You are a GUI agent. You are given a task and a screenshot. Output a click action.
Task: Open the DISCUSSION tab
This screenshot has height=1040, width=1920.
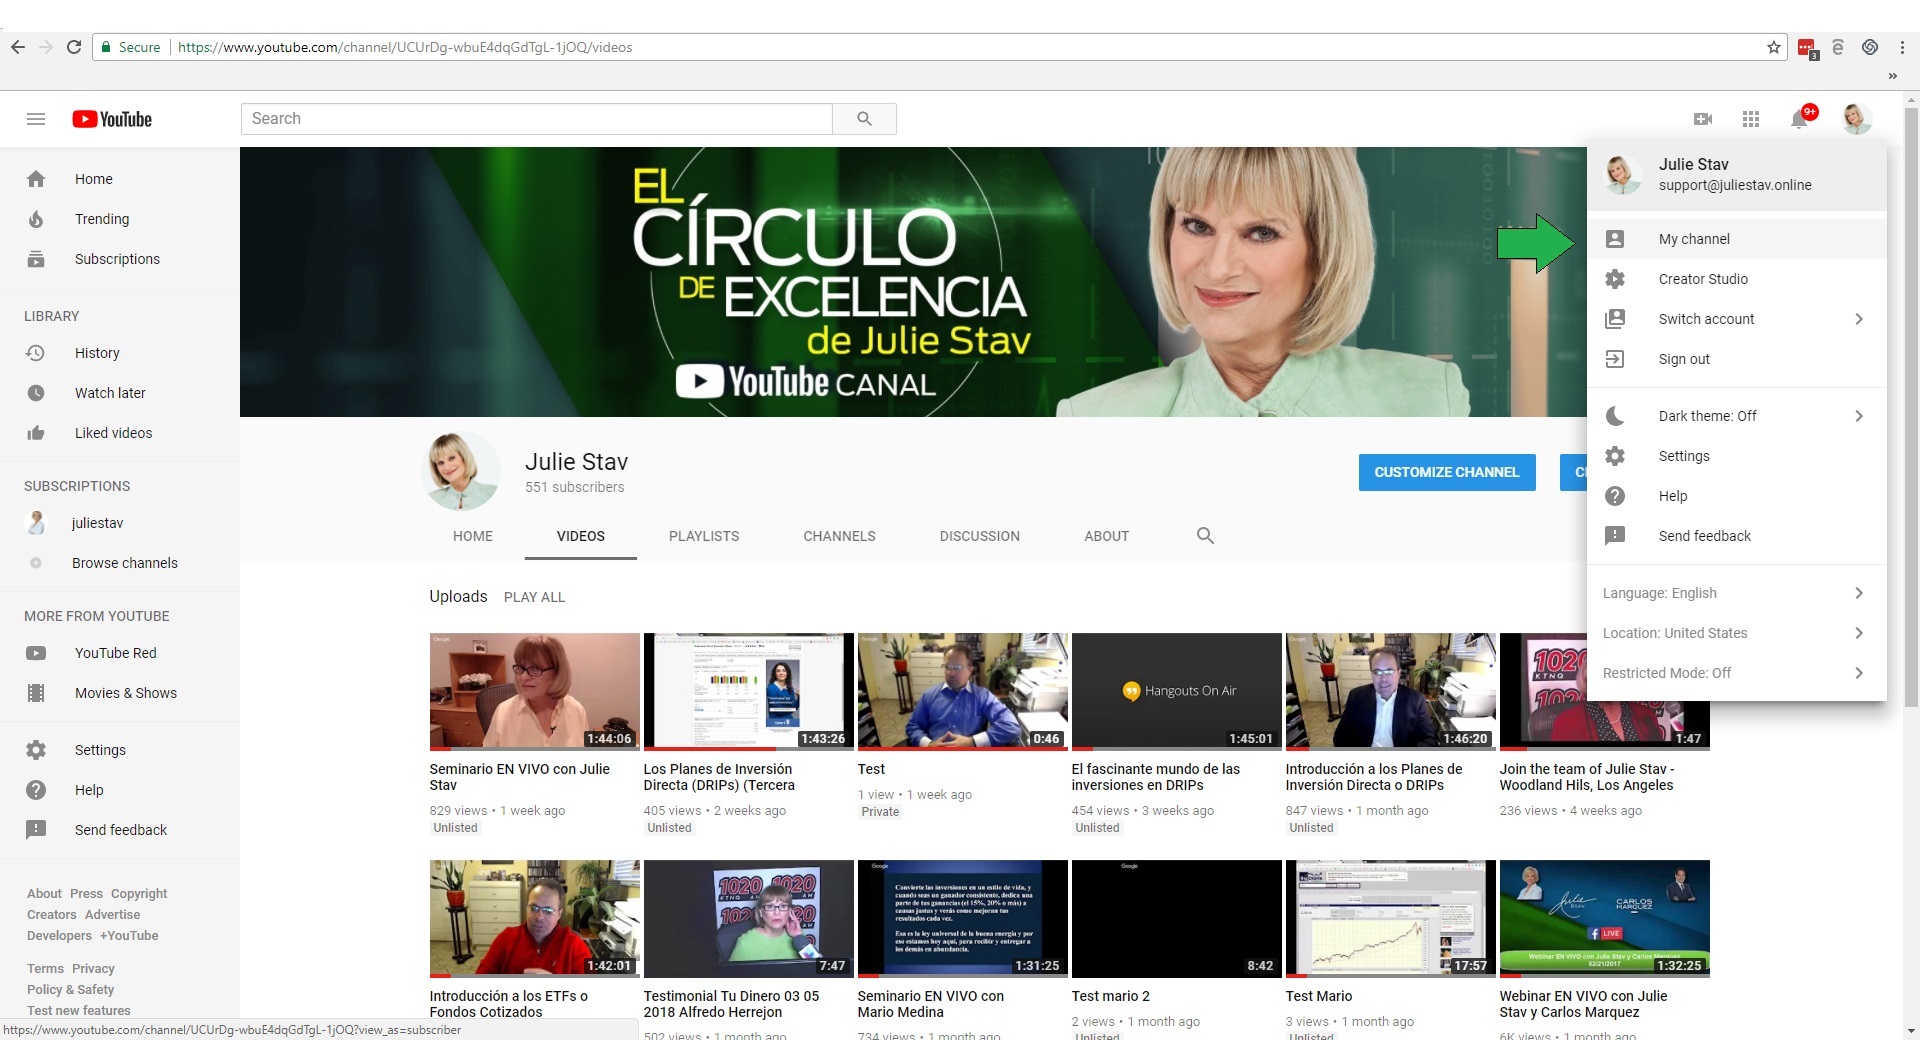point(979,536)
